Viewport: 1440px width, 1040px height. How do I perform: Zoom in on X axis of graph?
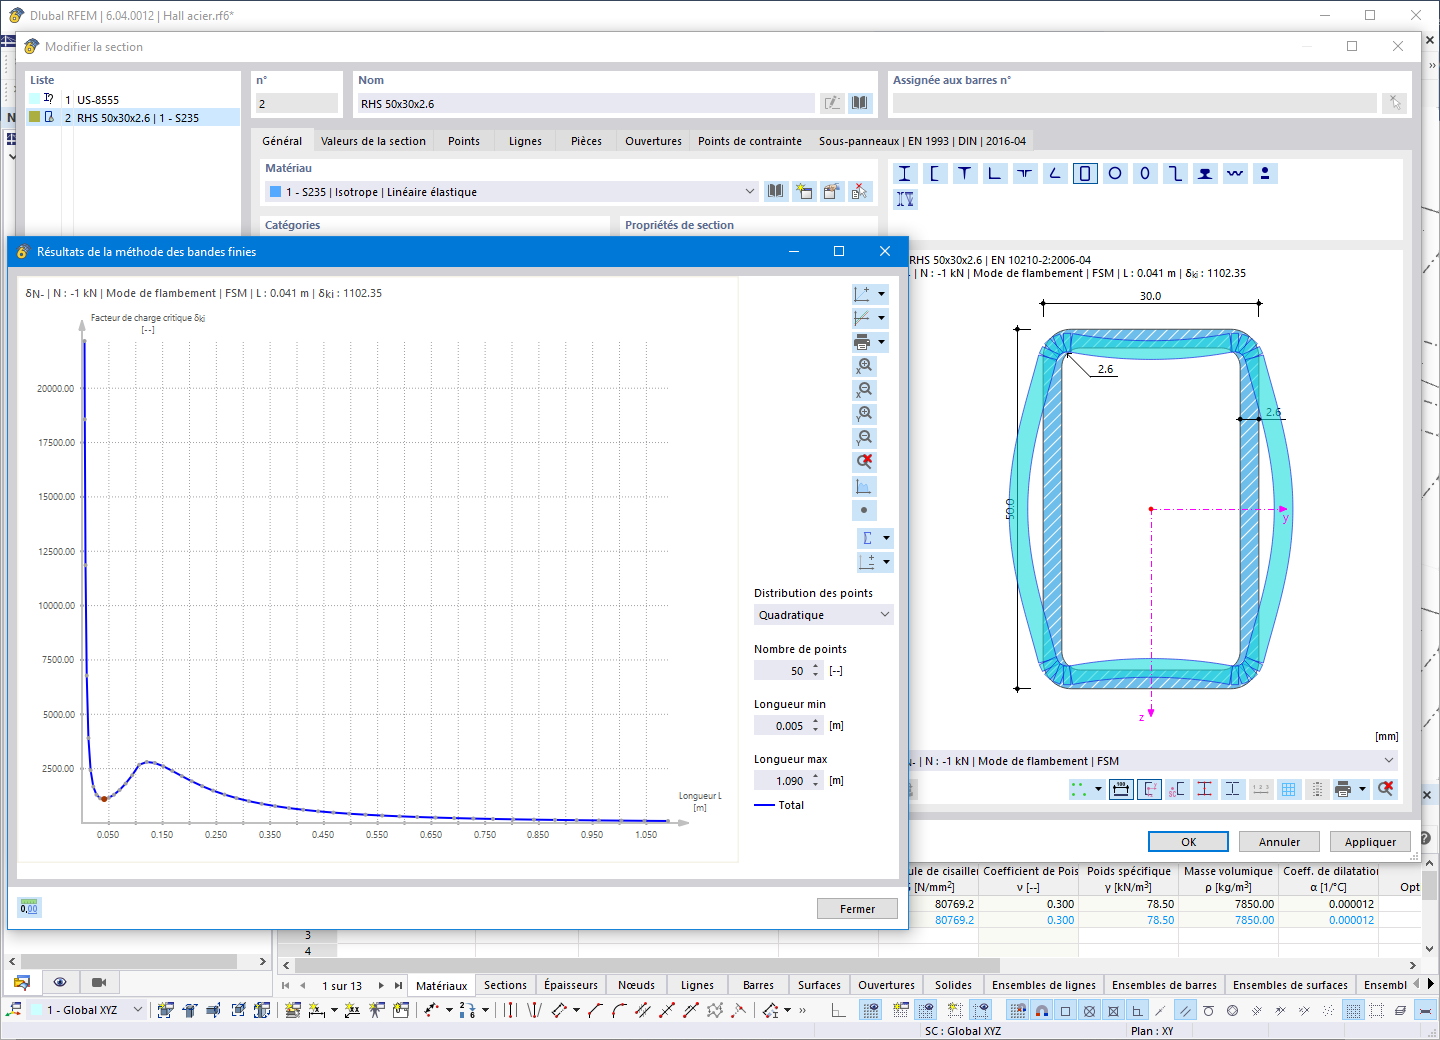pos(864,366)
